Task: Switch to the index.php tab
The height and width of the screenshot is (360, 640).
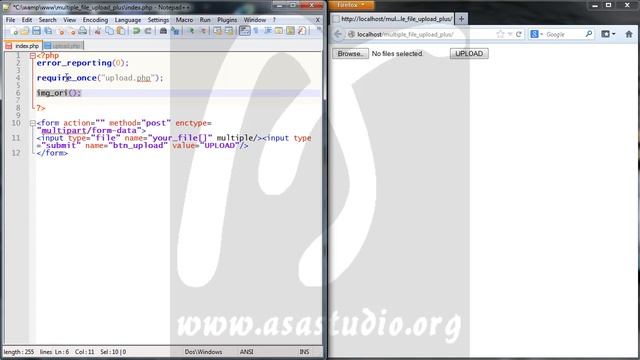Action: pyautogui.click(x=23, y=46)
